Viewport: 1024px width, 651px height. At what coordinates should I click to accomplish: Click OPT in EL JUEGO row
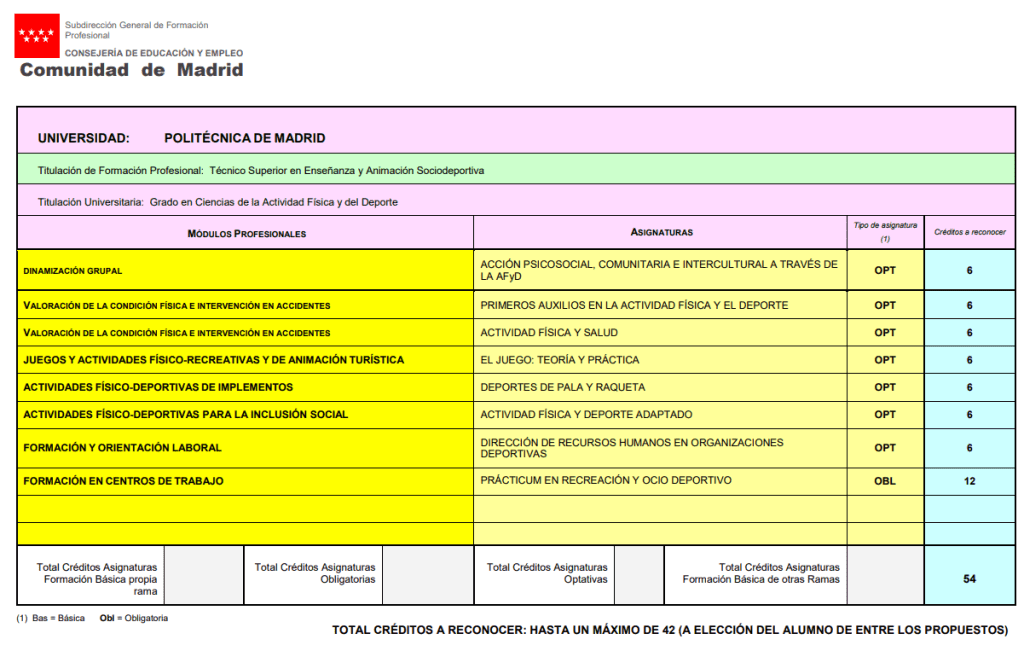[885, 360]
